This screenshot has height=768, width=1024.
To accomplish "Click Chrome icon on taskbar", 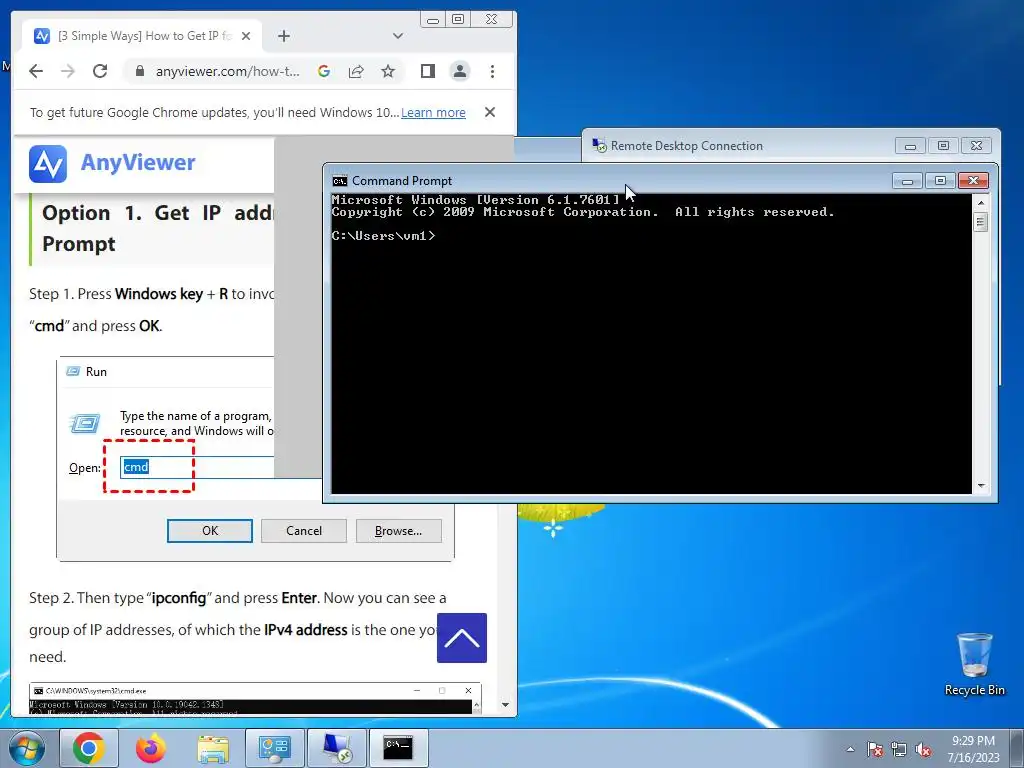I will coord(89,748).
